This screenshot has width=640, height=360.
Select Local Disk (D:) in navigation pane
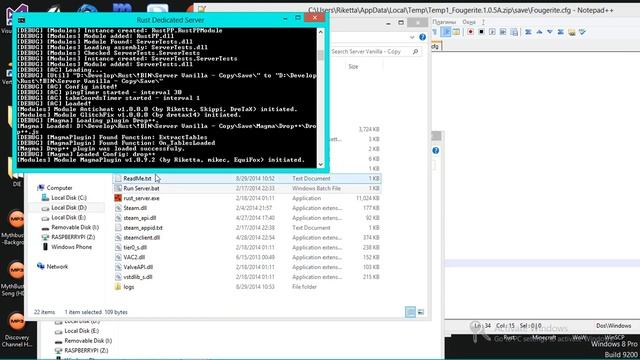coord(69,207)
